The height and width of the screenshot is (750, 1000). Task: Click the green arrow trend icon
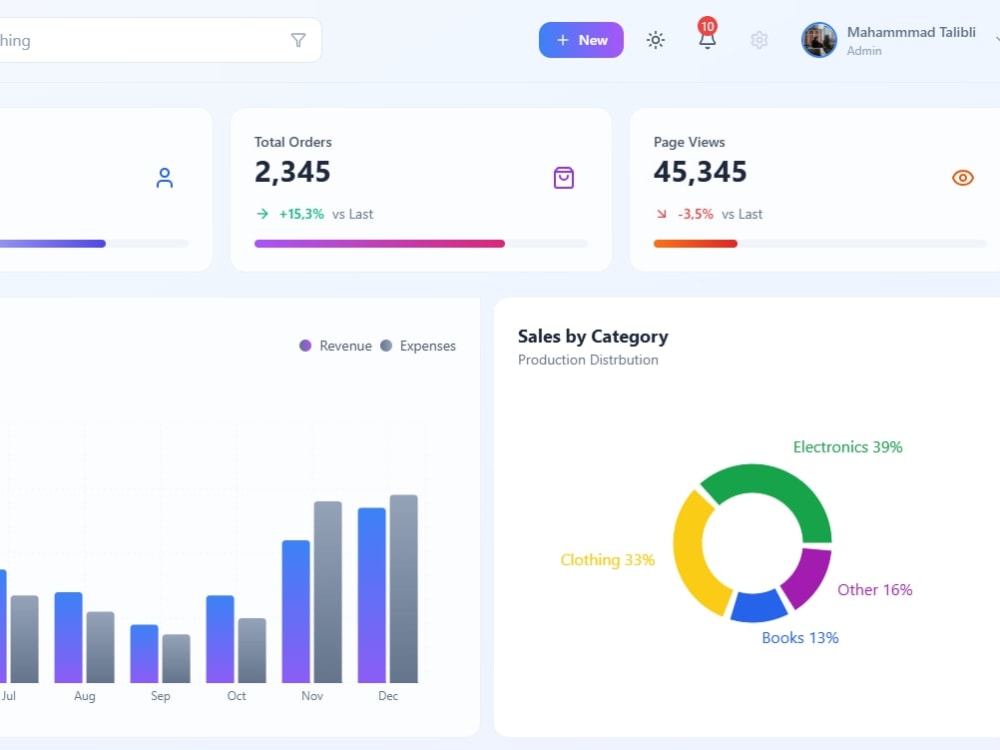click(262, 214)
